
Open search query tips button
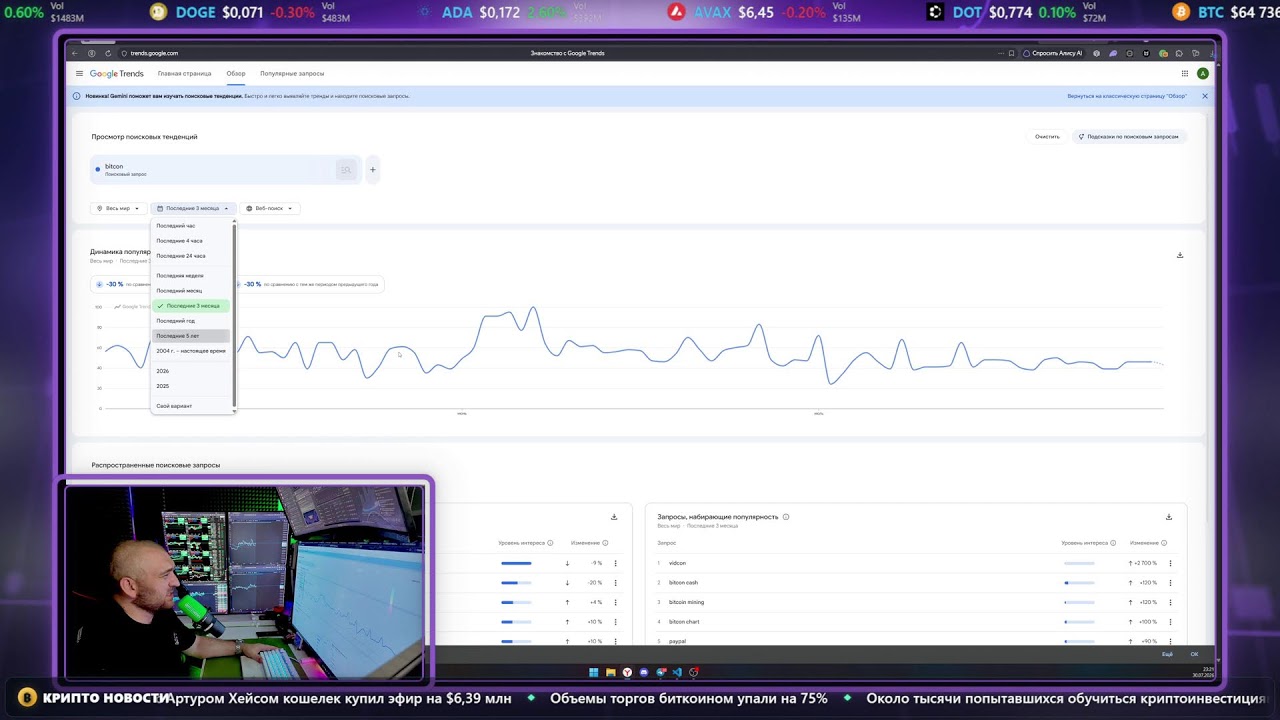(1129, 137)
